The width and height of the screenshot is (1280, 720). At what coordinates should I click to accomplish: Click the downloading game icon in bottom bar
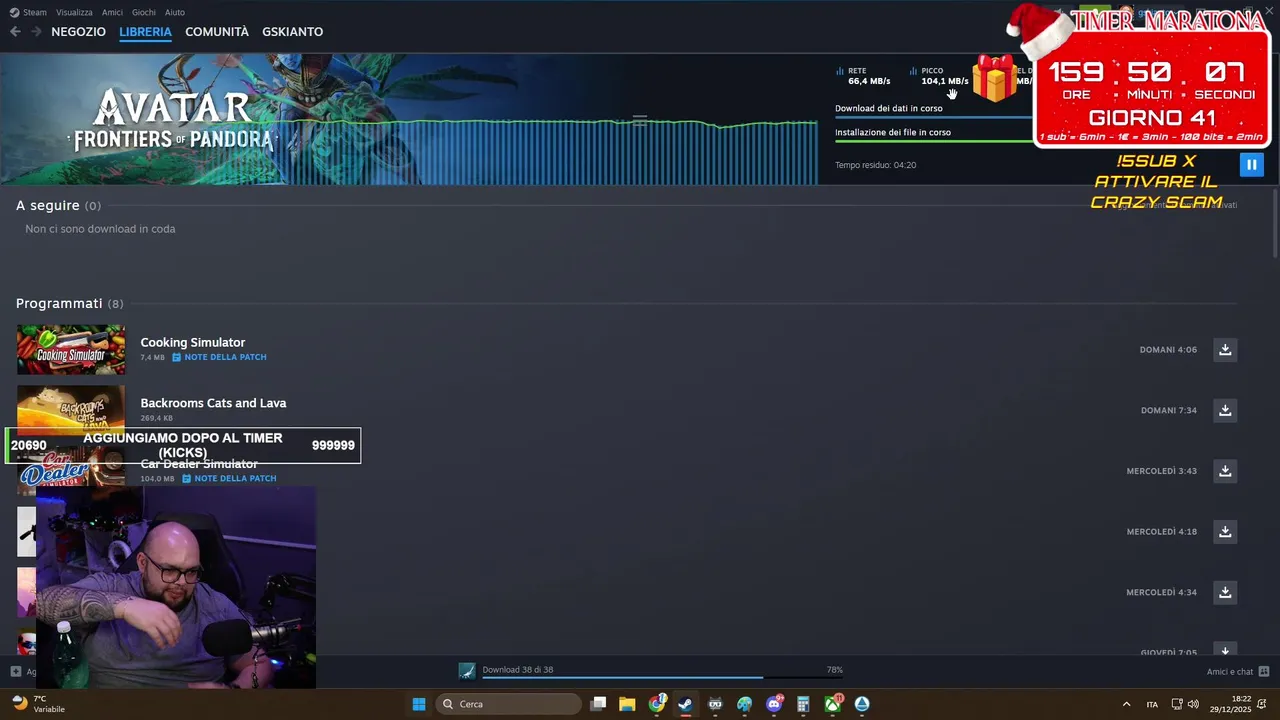coord(467,671)
